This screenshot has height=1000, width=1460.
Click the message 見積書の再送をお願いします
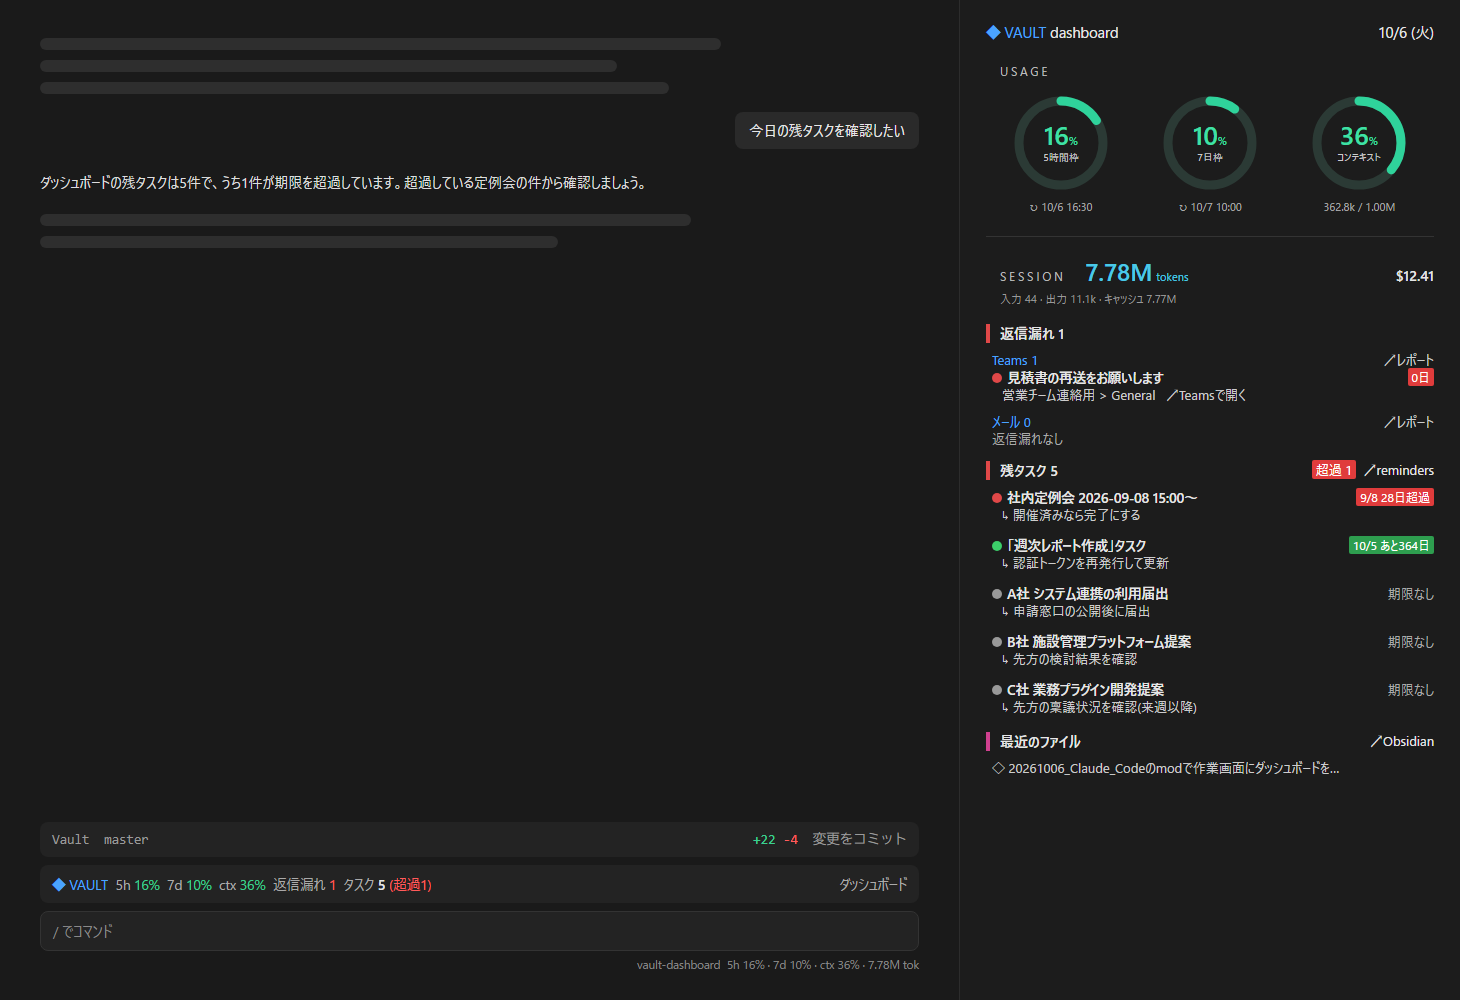[x=1085, y=378]
